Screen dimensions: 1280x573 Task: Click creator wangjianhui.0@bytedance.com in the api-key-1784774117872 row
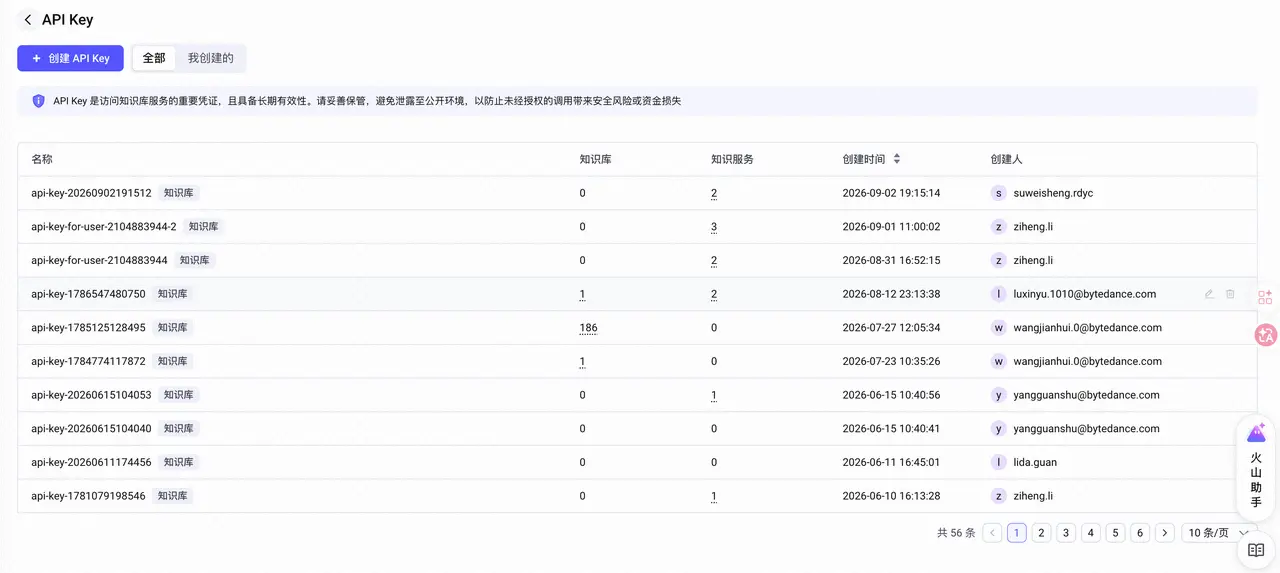[1088, 361]
